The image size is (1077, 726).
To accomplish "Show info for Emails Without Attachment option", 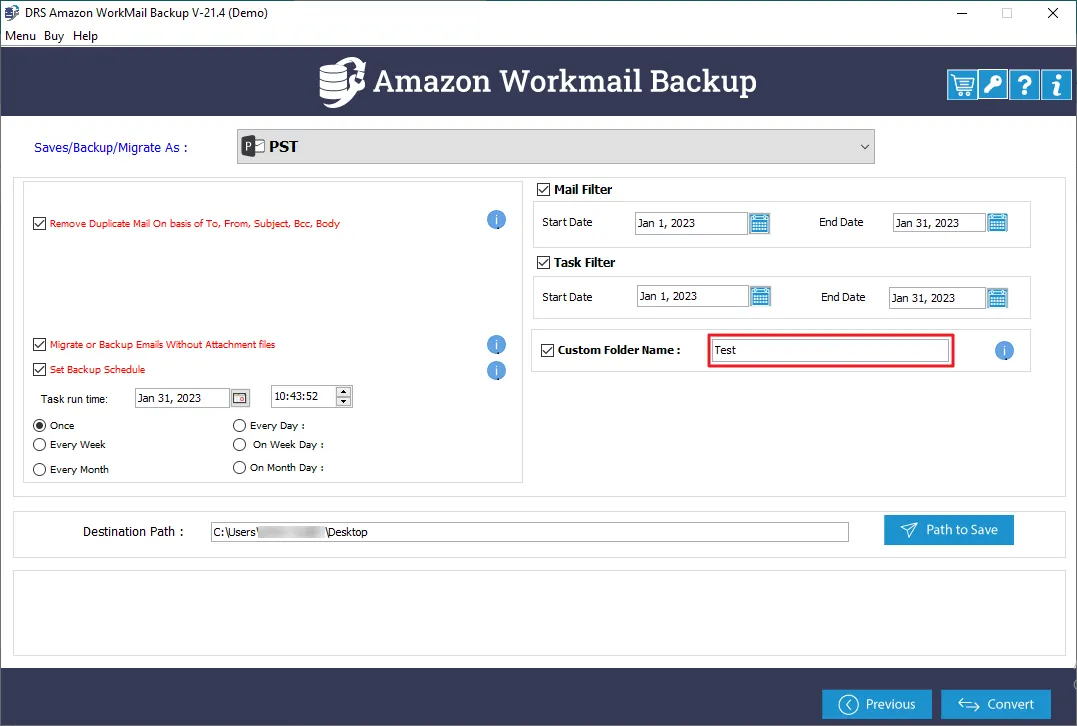I will (x=496, y=345).
